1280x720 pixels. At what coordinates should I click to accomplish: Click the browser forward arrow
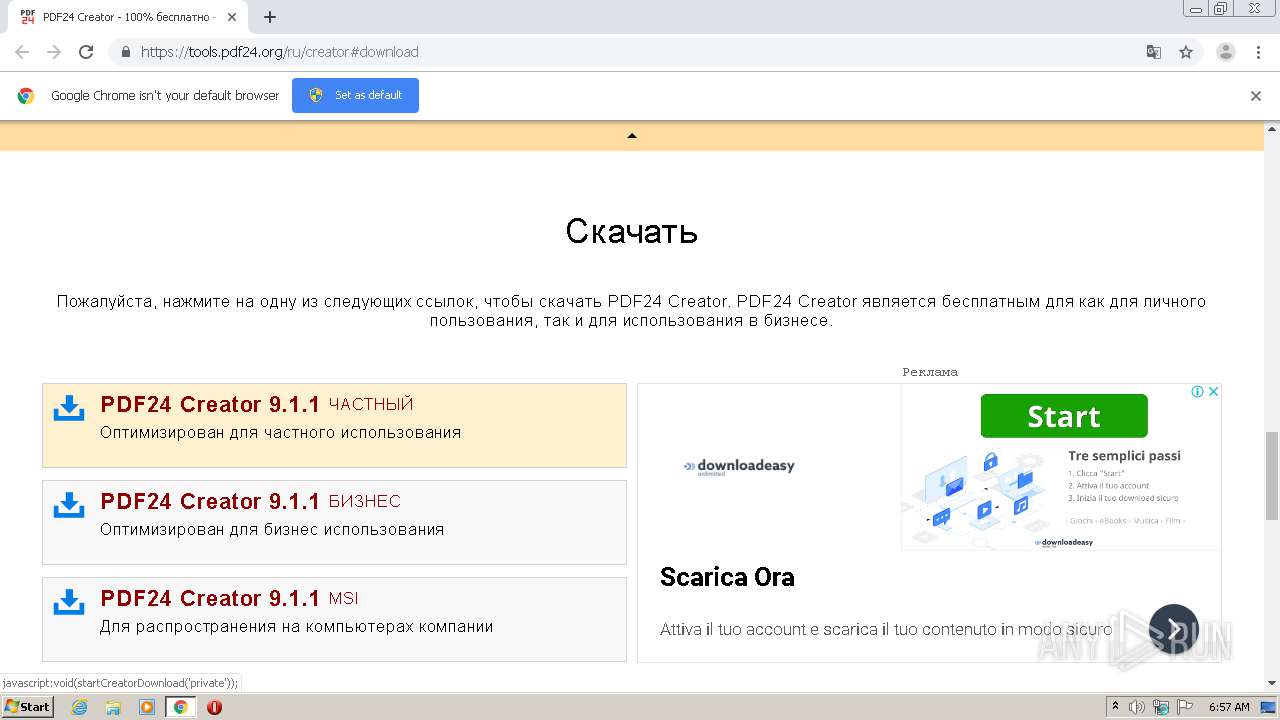[x=54, y=52]
